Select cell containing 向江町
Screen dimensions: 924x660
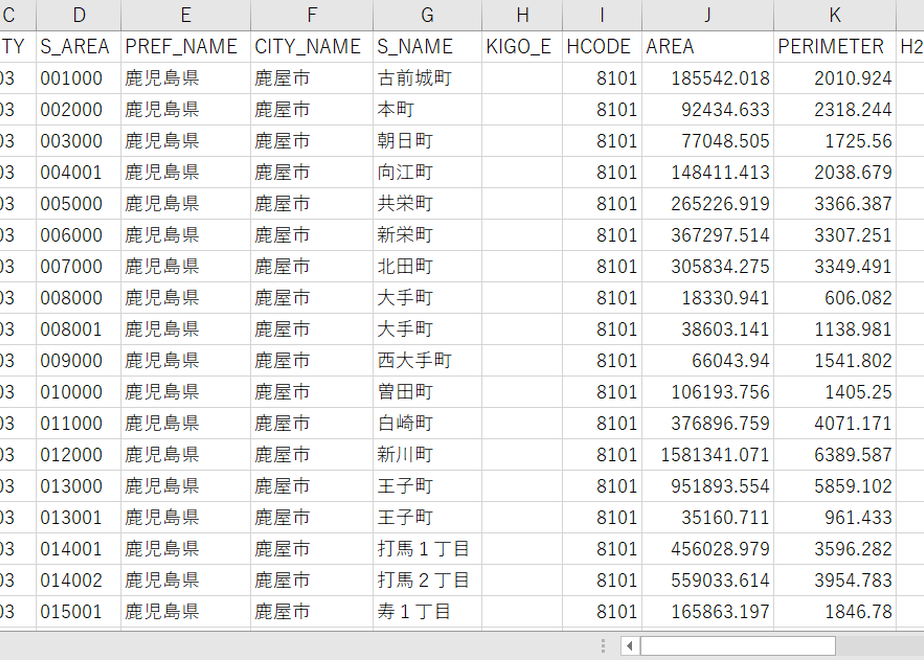[x=427, y=172]
